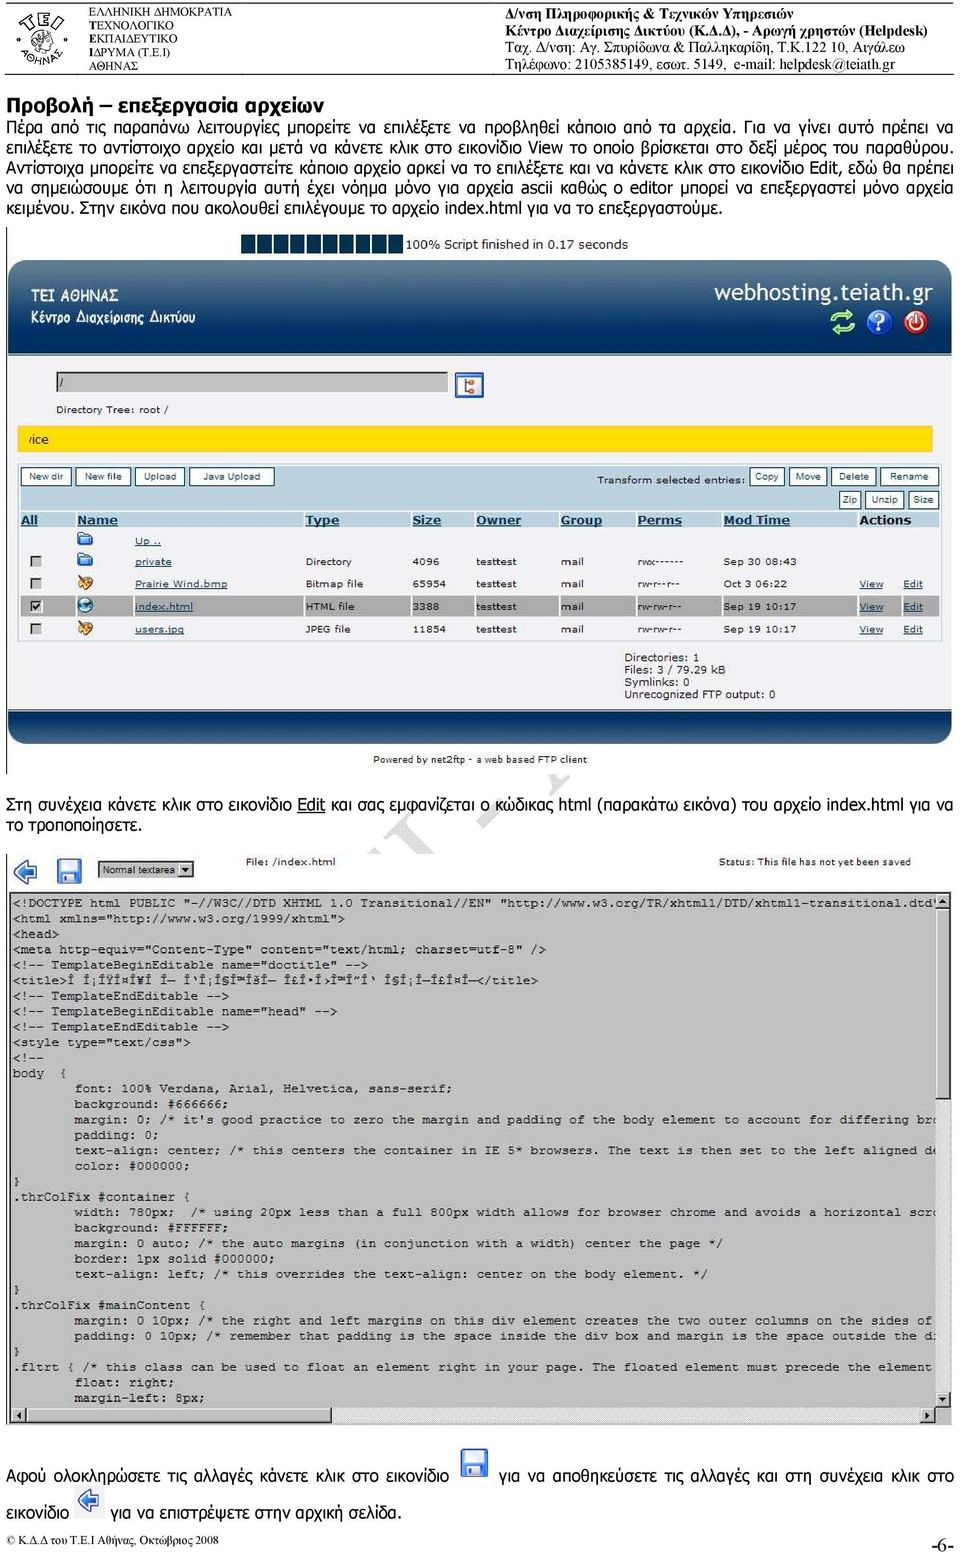Click the Copy button
Image resolution: width=960 pixels, height=1552 pixels.
pyautogui.click(x=767, y=477)
